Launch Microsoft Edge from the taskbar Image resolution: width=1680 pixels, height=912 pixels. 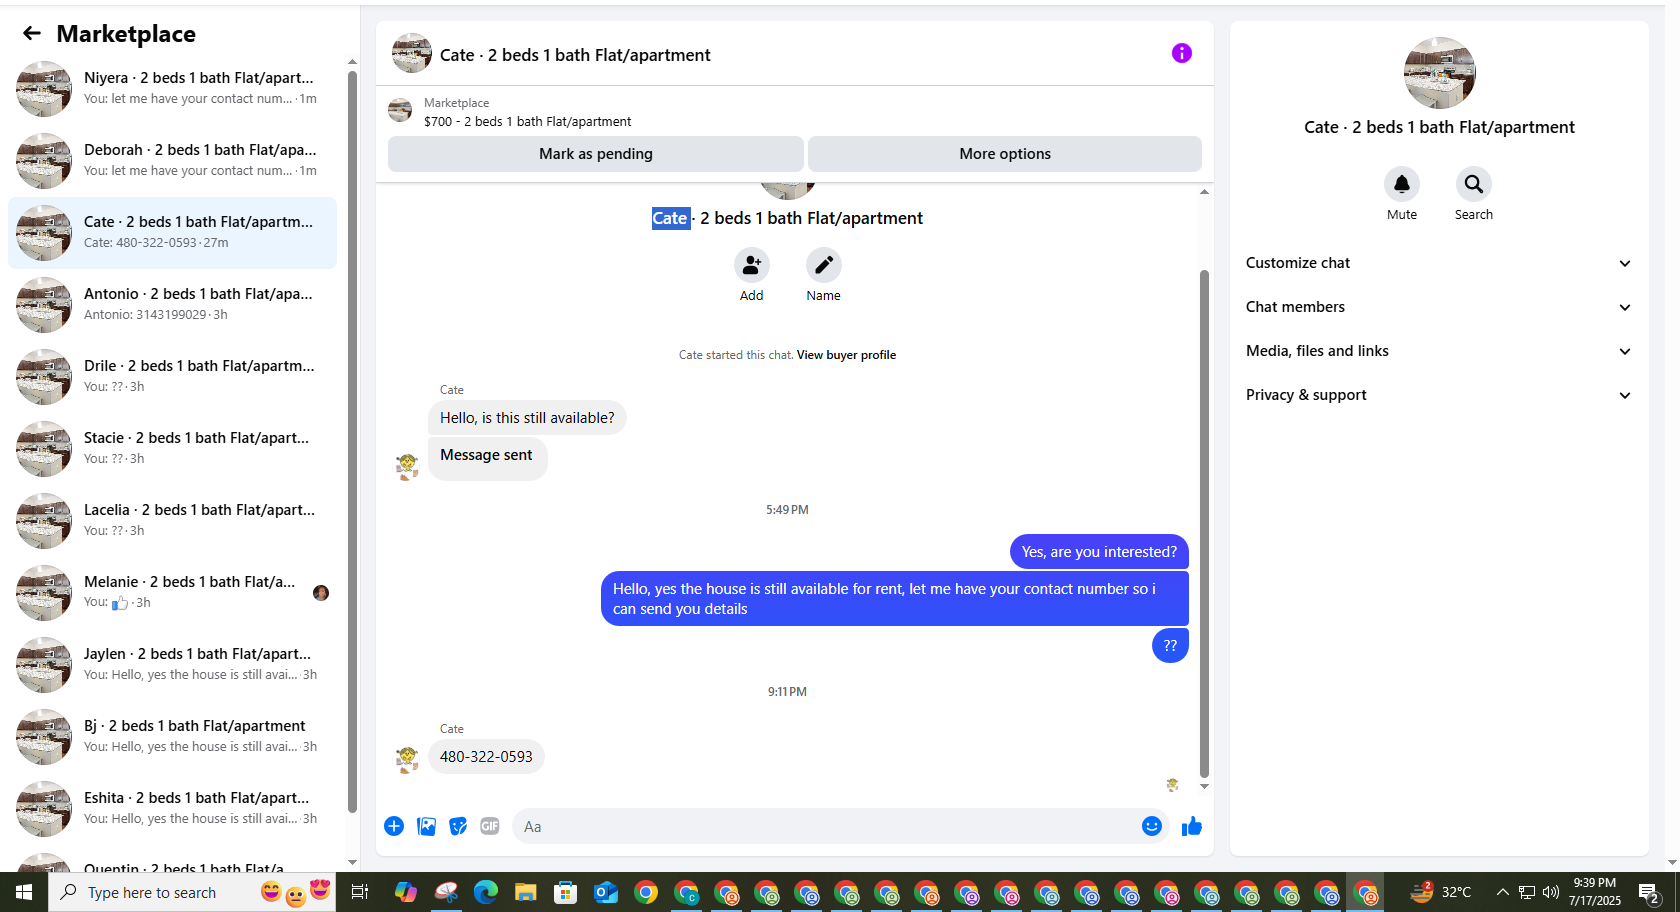point(486,892)
